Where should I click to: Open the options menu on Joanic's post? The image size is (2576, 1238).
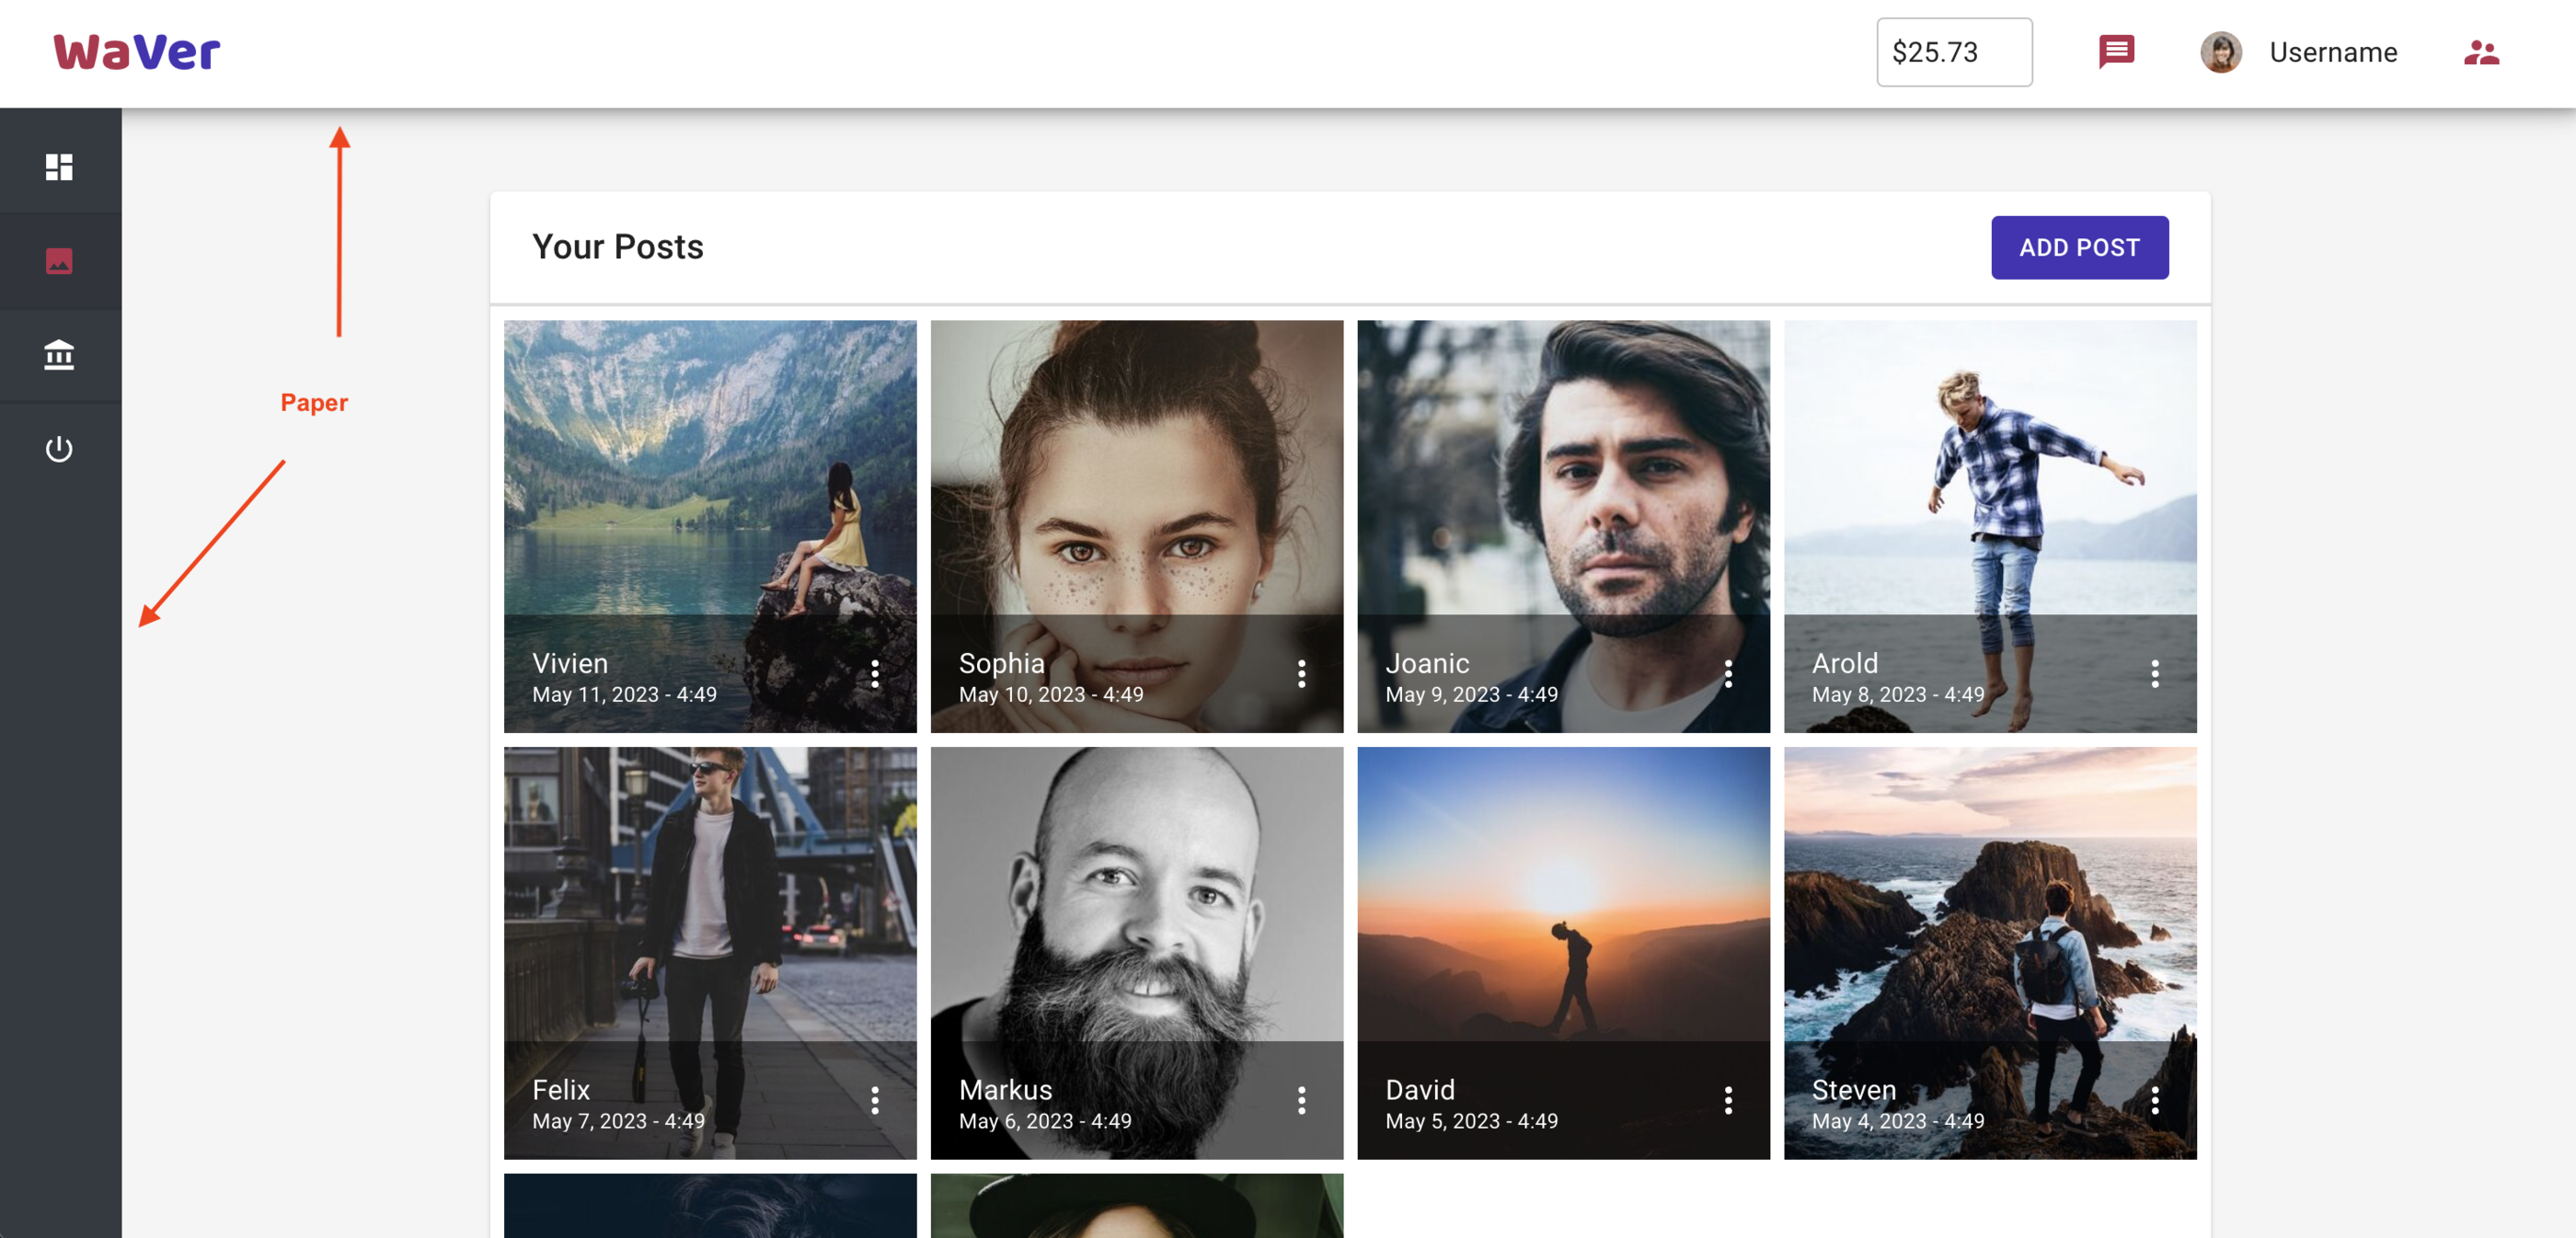click(1728, 674)
